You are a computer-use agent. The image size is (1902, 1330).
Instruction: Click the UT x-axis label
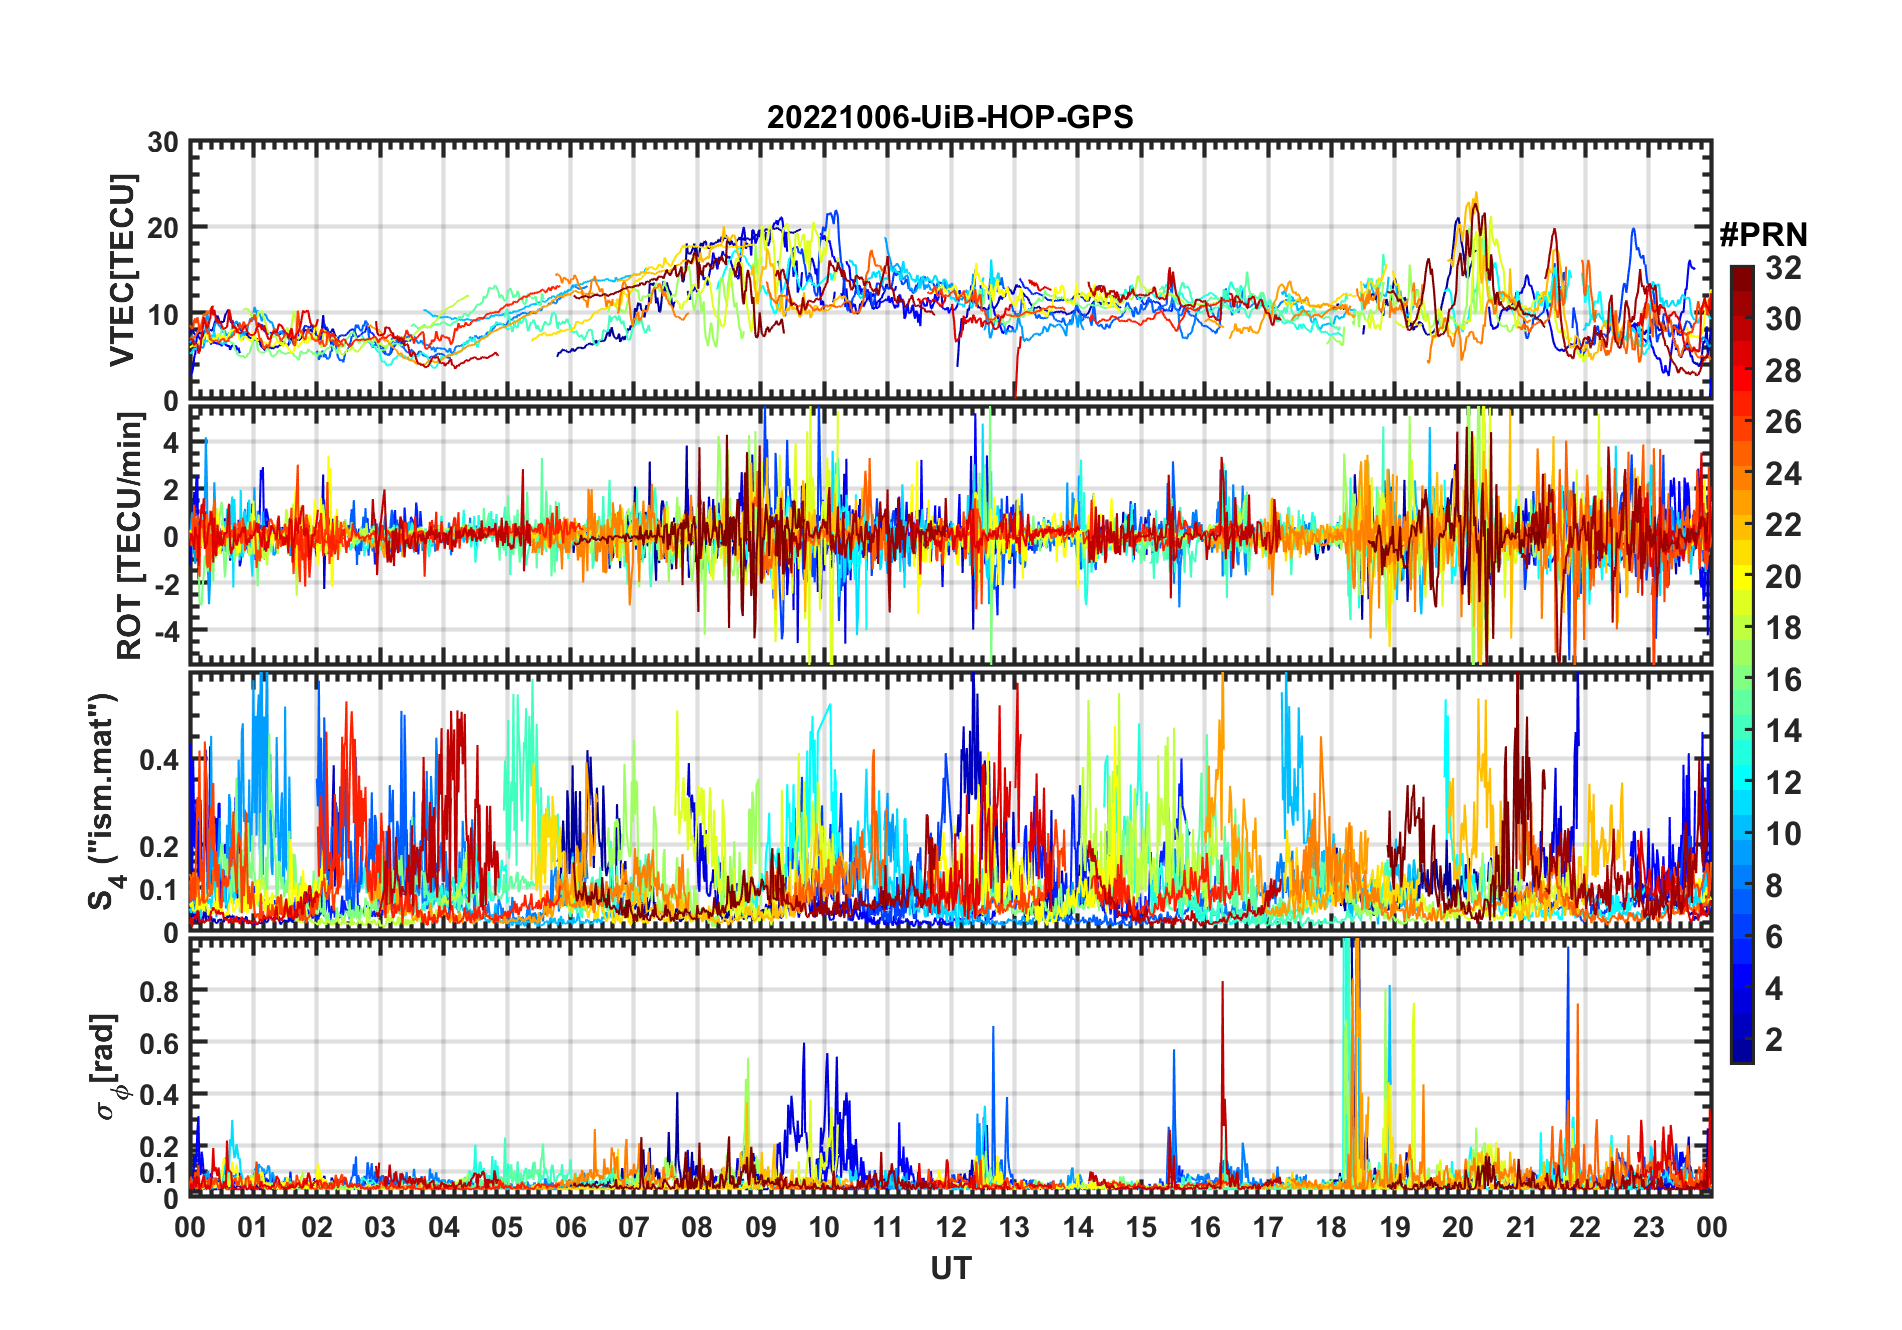pyautogui.click(x=950, y=1269)
